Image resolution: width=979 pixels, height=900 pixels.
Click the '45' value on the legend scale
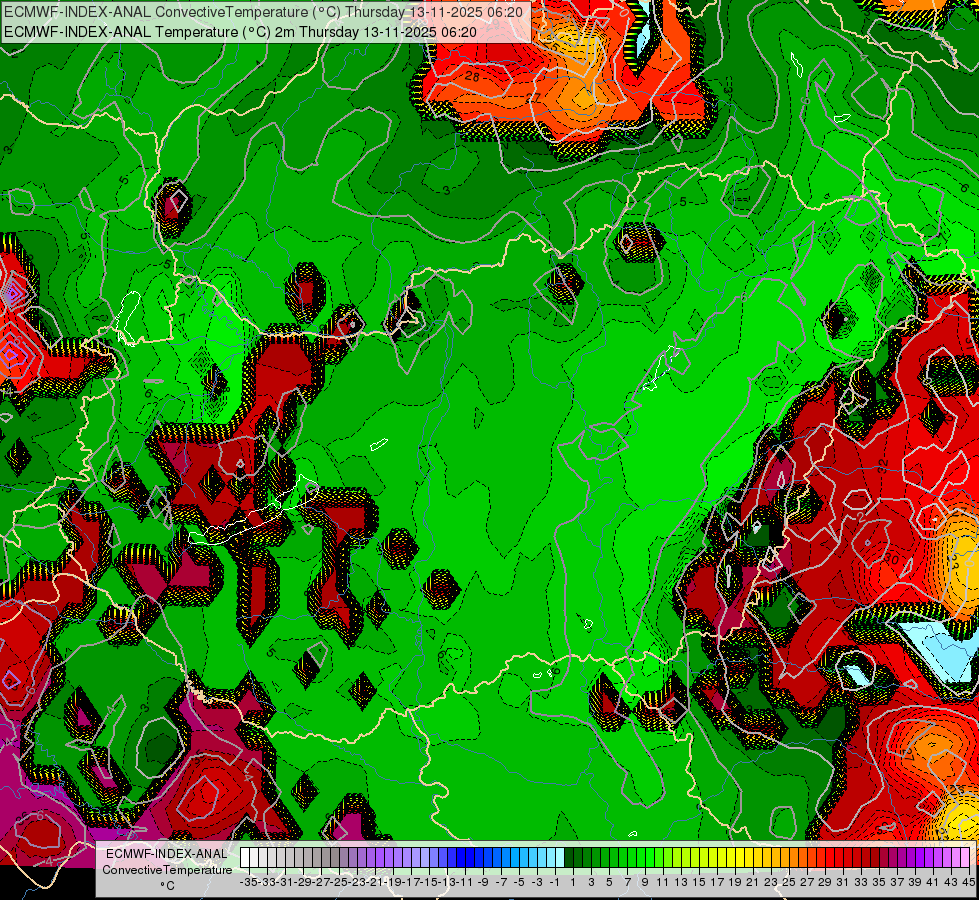[968, 883]
